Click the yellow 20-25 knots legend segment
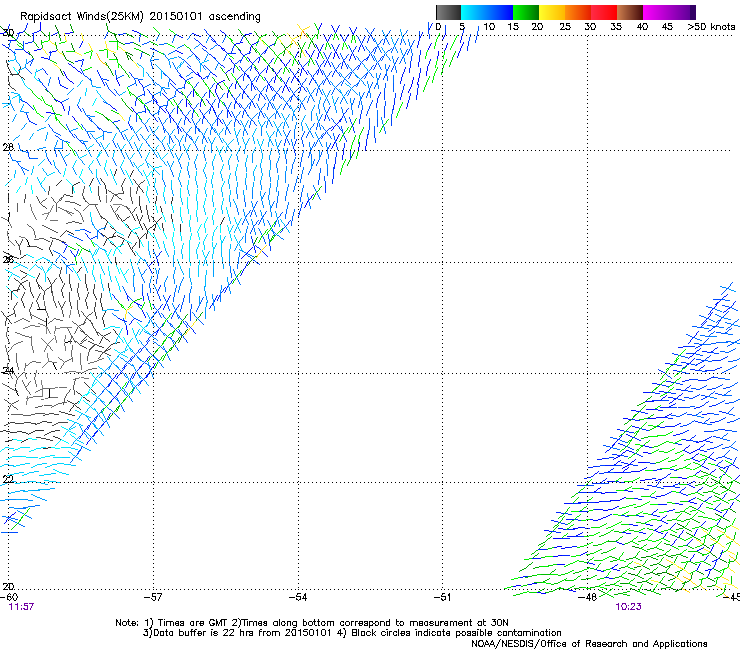The height and width of the screenshot is (650, 740). tap(552, 12)
